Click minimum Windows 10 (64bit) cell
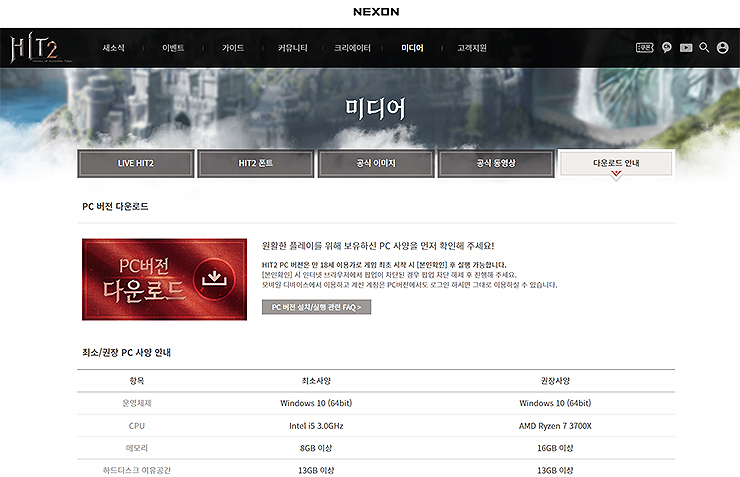Viewport: 740px width, 477px height. tap(316, 403)
